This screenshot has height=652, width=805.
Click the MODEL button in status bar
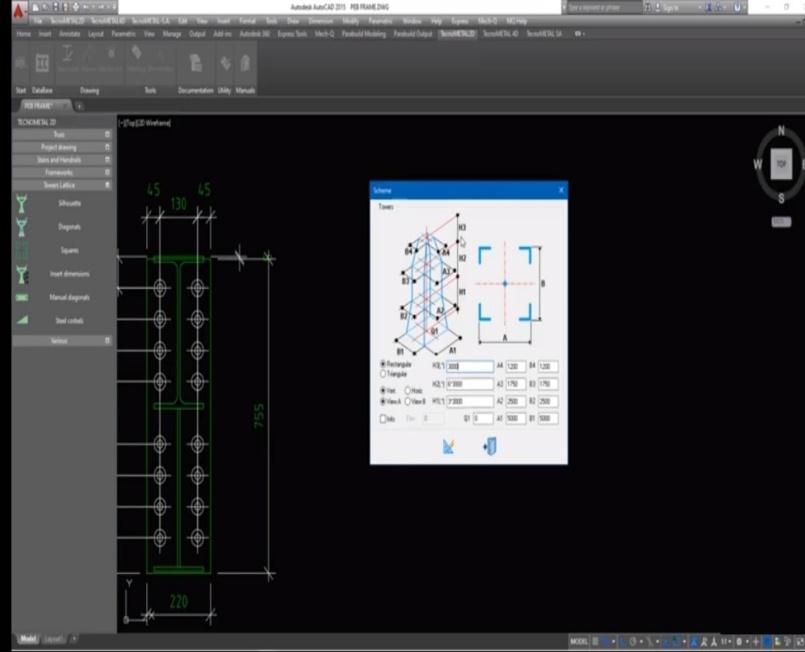pos(579,641)
